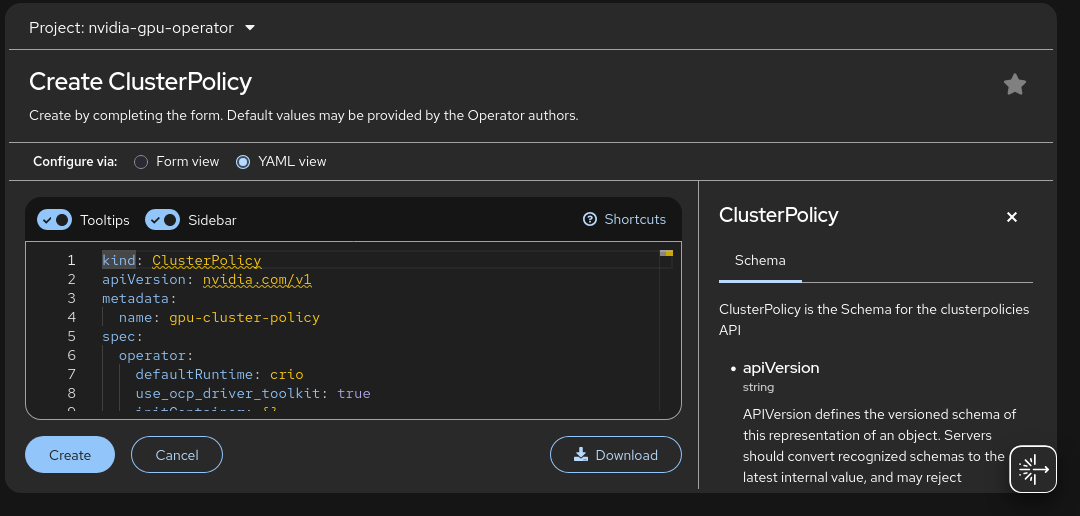Screen dimensions: 1080x516
Task: Place cursor on the kind key in line 1
Action: pos(118,260)
